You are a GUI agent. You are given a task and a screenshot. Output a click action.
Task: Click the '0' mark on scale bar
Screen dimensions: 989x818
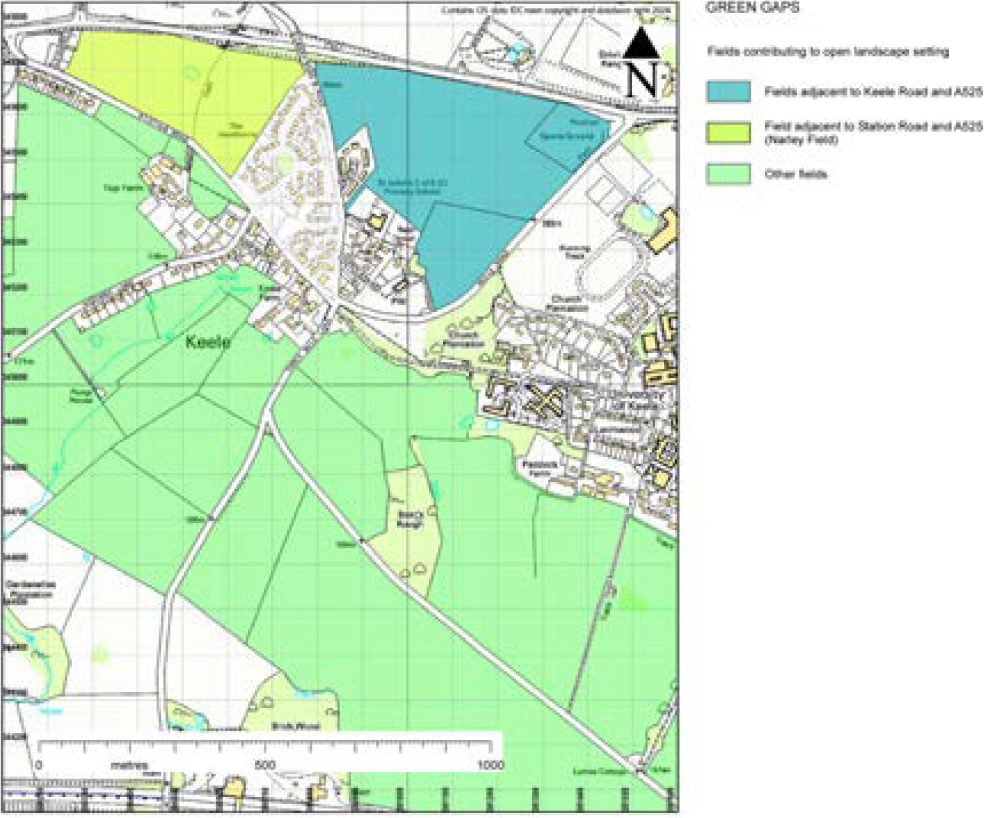tap(40, 766)
